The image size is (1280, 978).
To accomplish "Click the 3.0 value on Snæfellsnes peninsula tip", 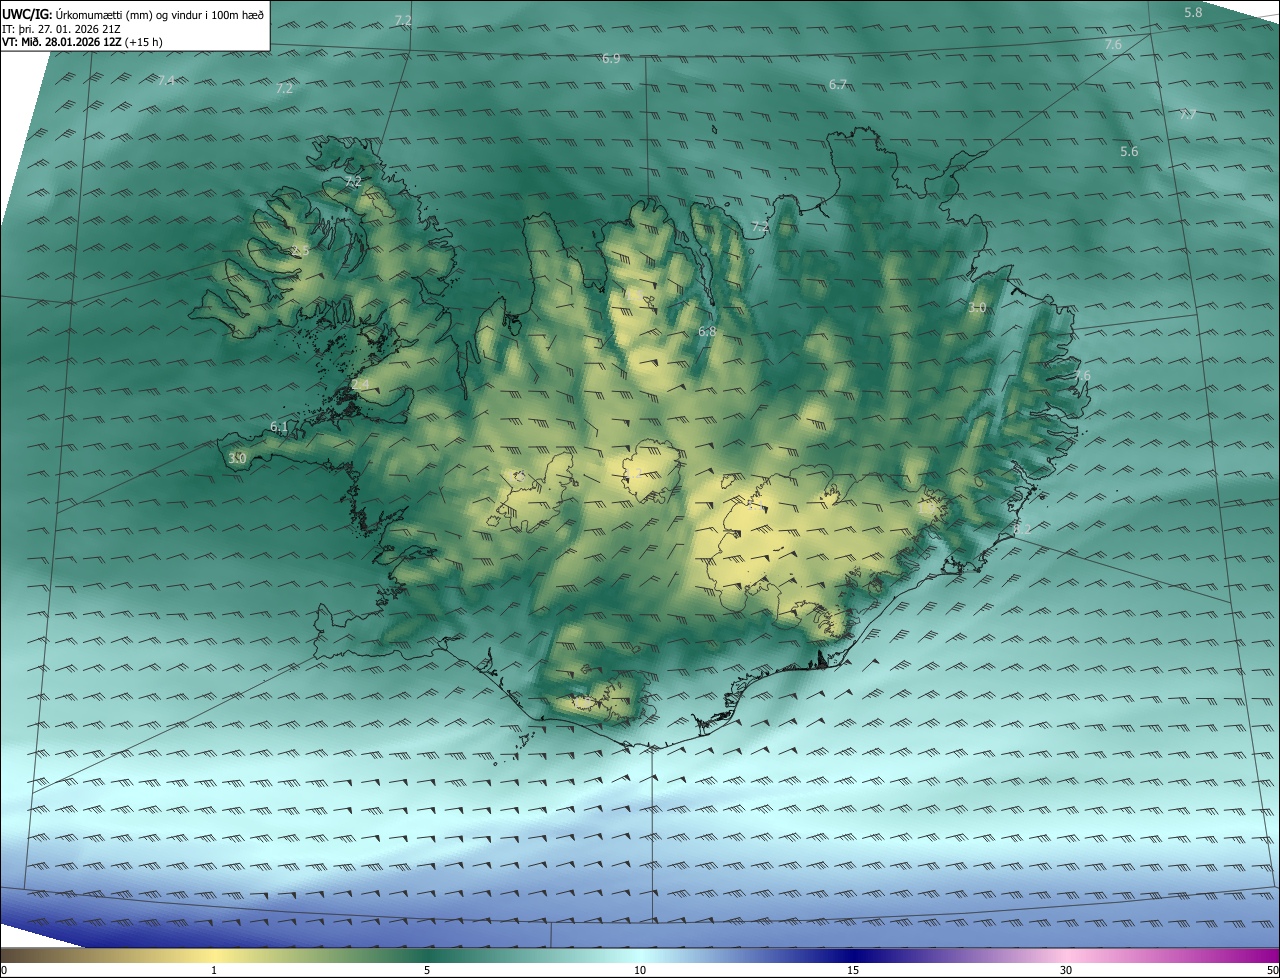I will click(237, 458).
